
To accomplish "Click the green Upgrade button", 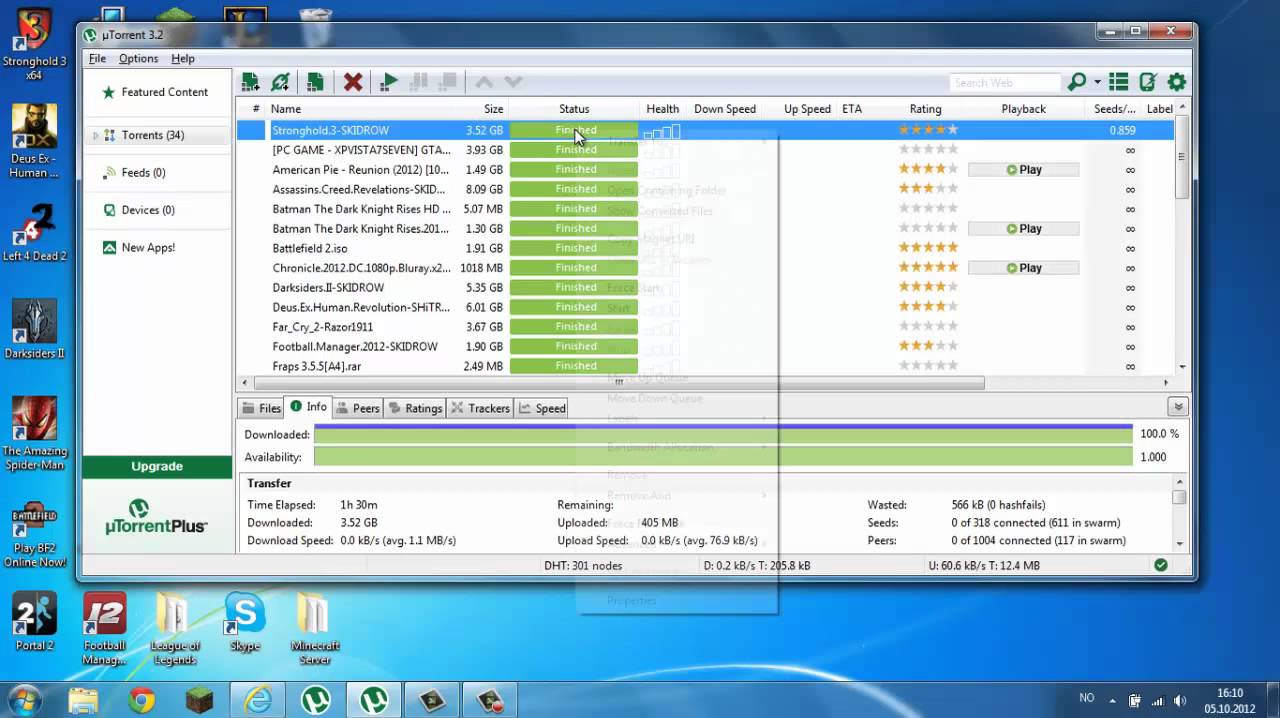I will [157, 466].
